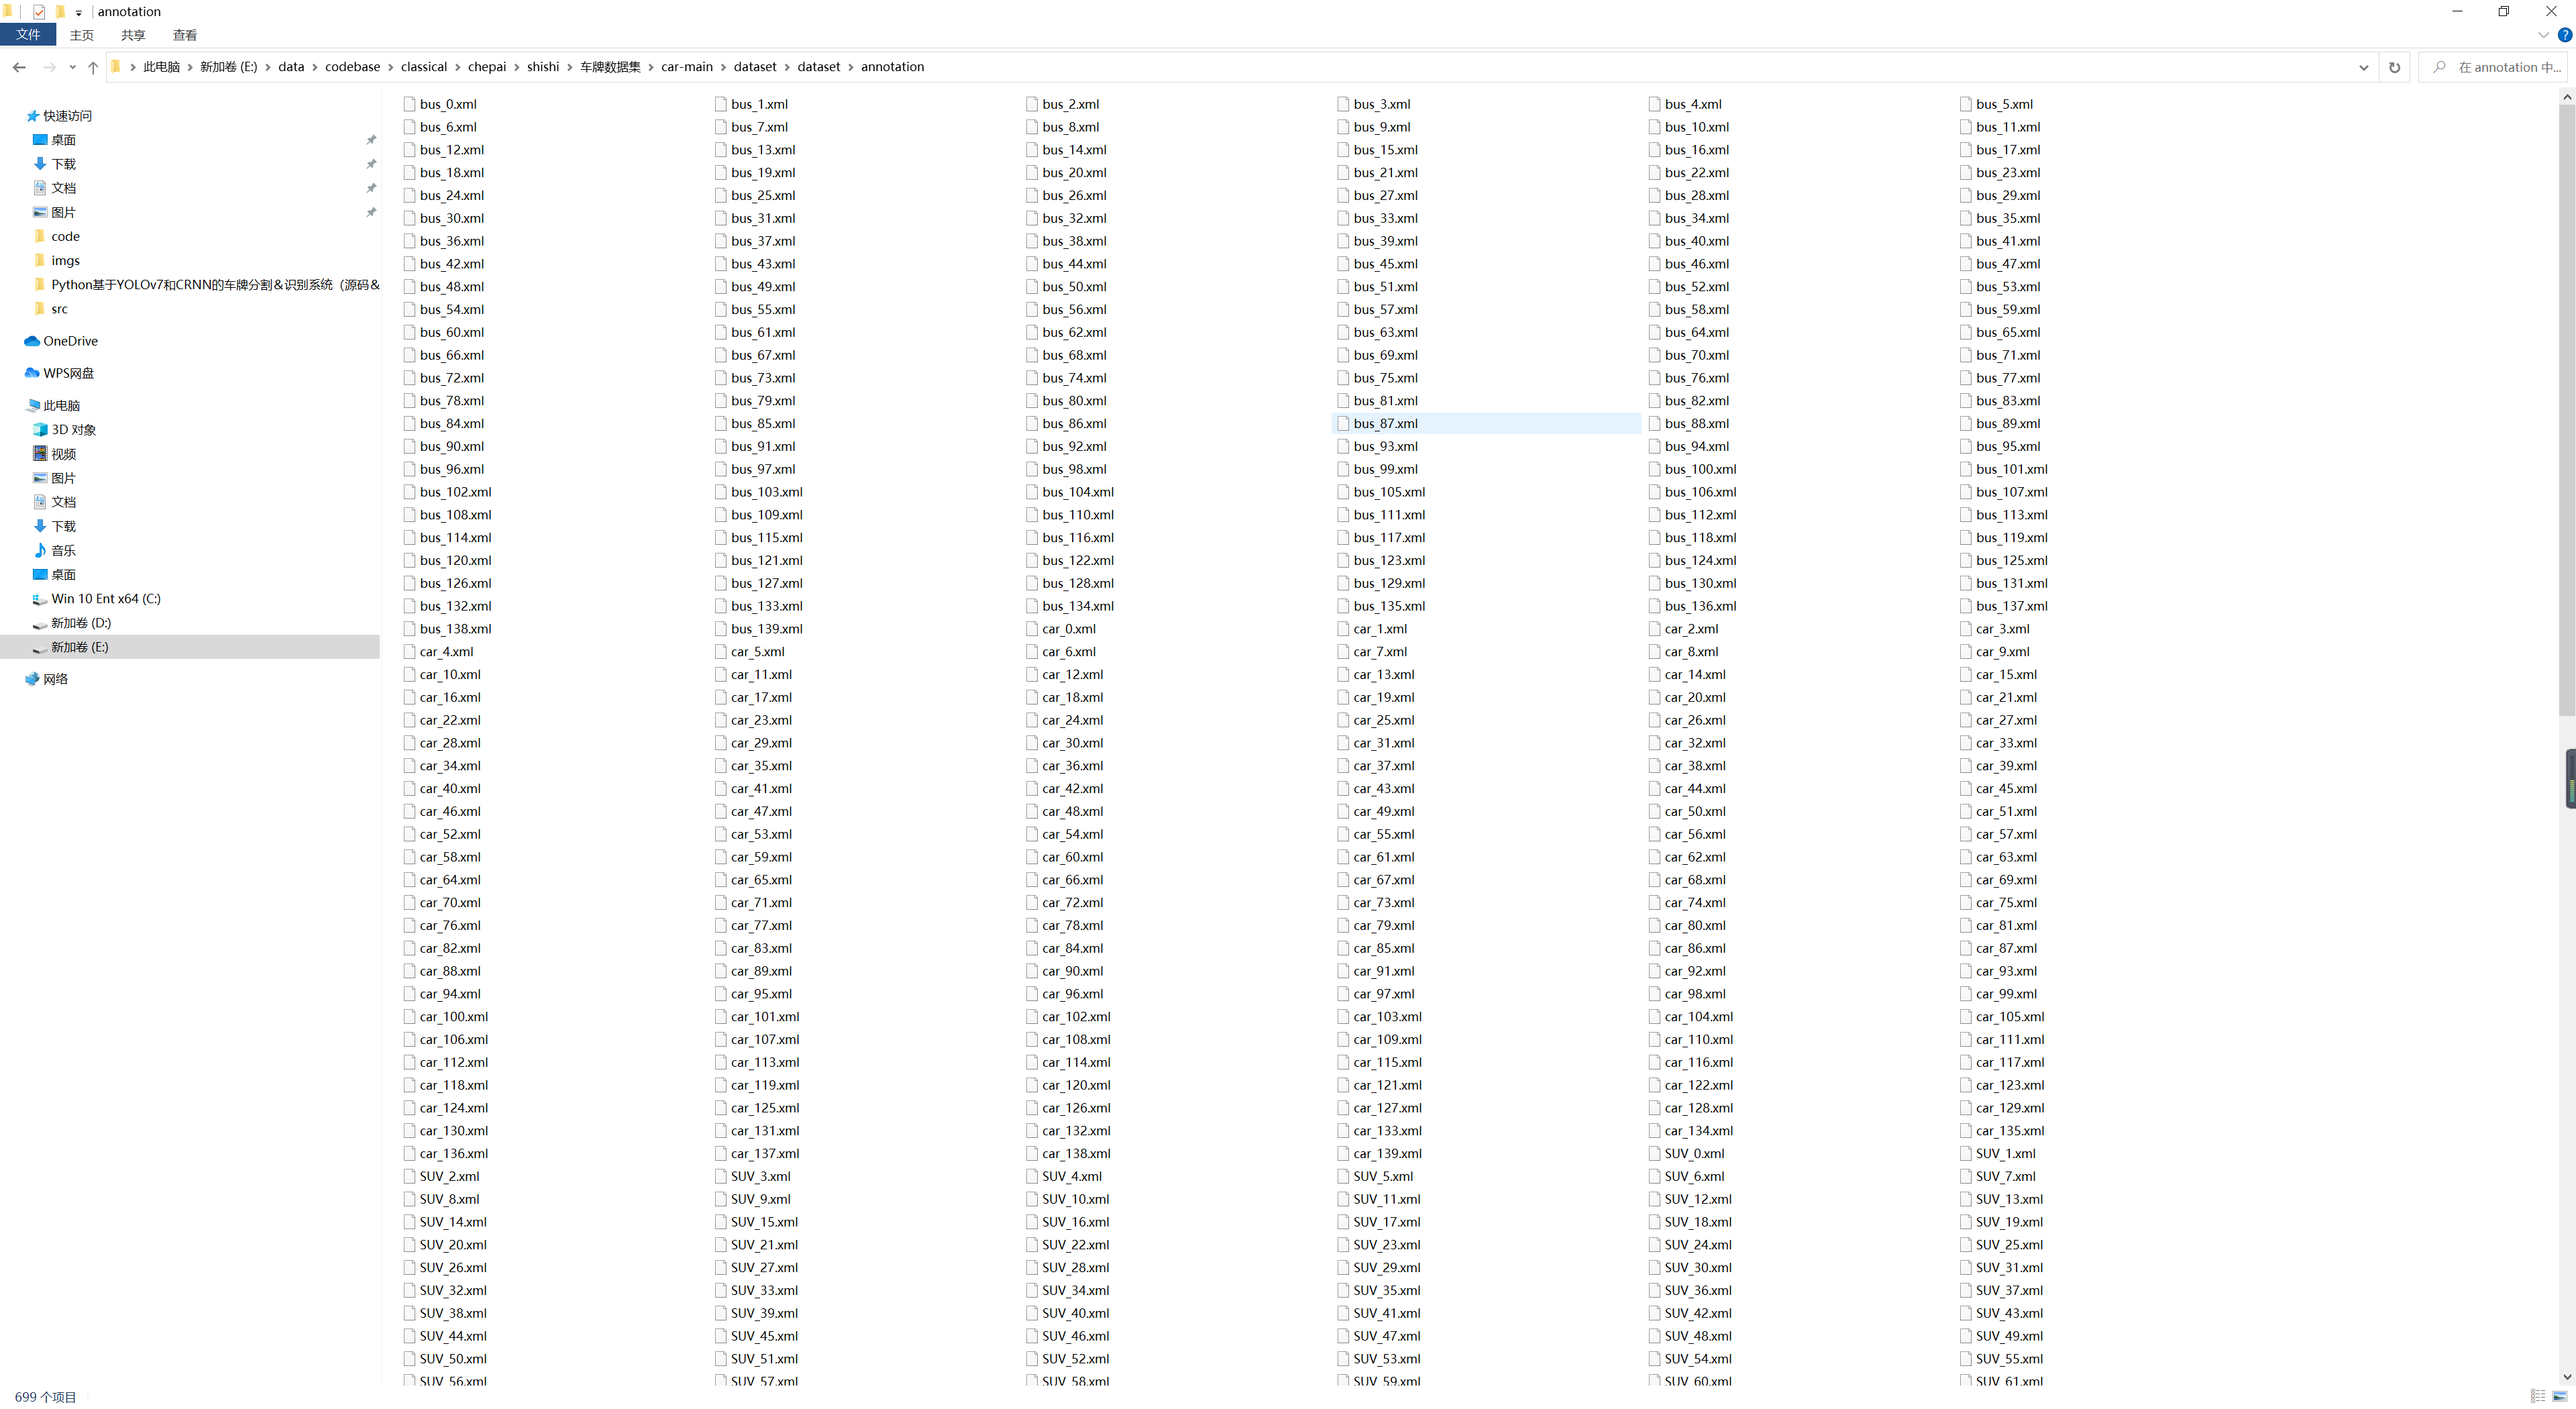Switch to large icons view mode

click(2560, 1396)
